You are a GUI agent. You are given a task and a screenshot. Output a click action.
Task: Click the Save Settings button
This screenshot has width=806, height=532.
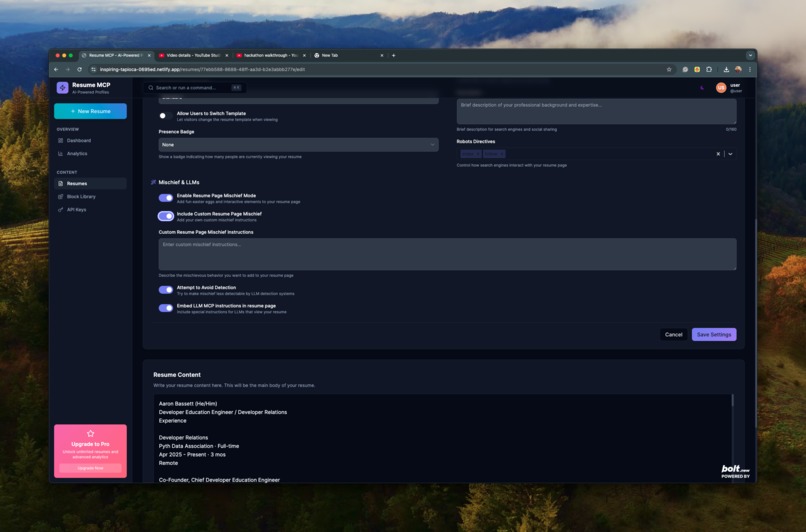point(714,335)
